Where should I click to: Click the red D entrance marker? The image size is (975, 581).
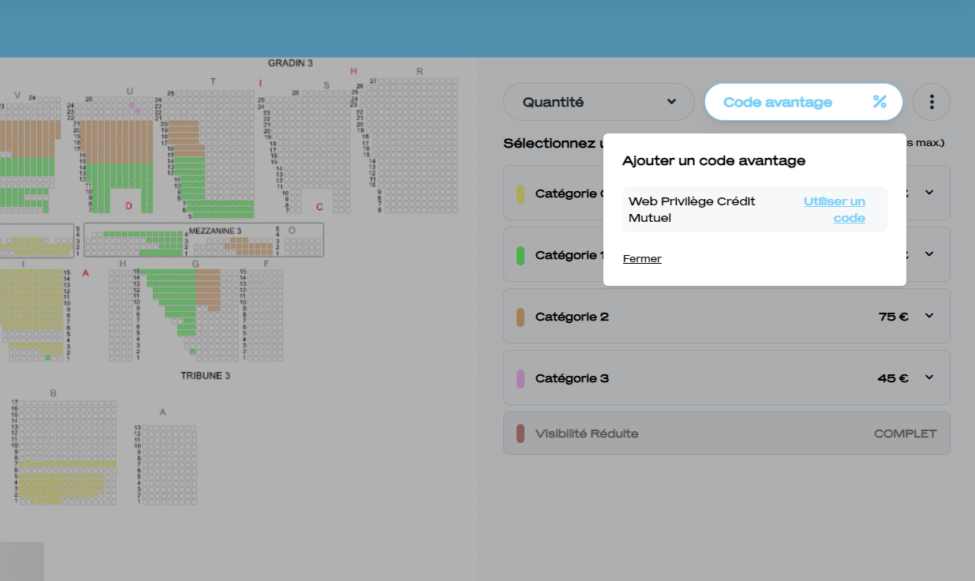point(128,206)
